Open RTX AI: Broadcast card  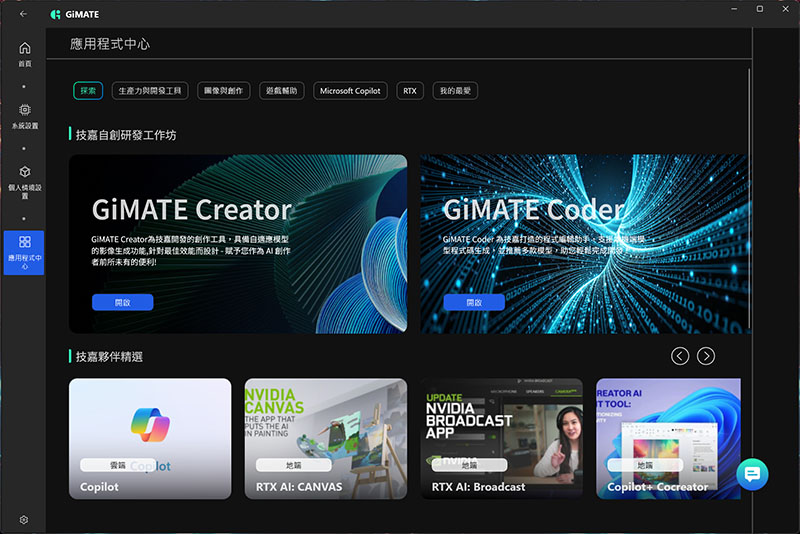[x=501, y=438]
